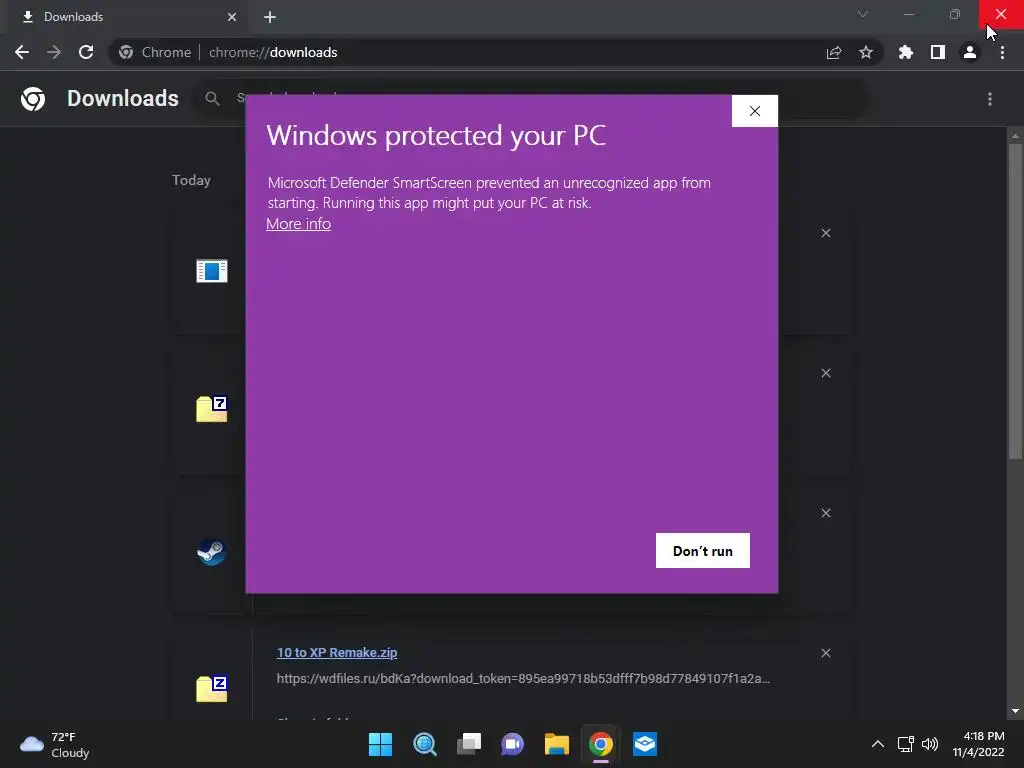Screen dimensions: 1024x768
Task: Open taskbar Search
Action: click(424, 744)
